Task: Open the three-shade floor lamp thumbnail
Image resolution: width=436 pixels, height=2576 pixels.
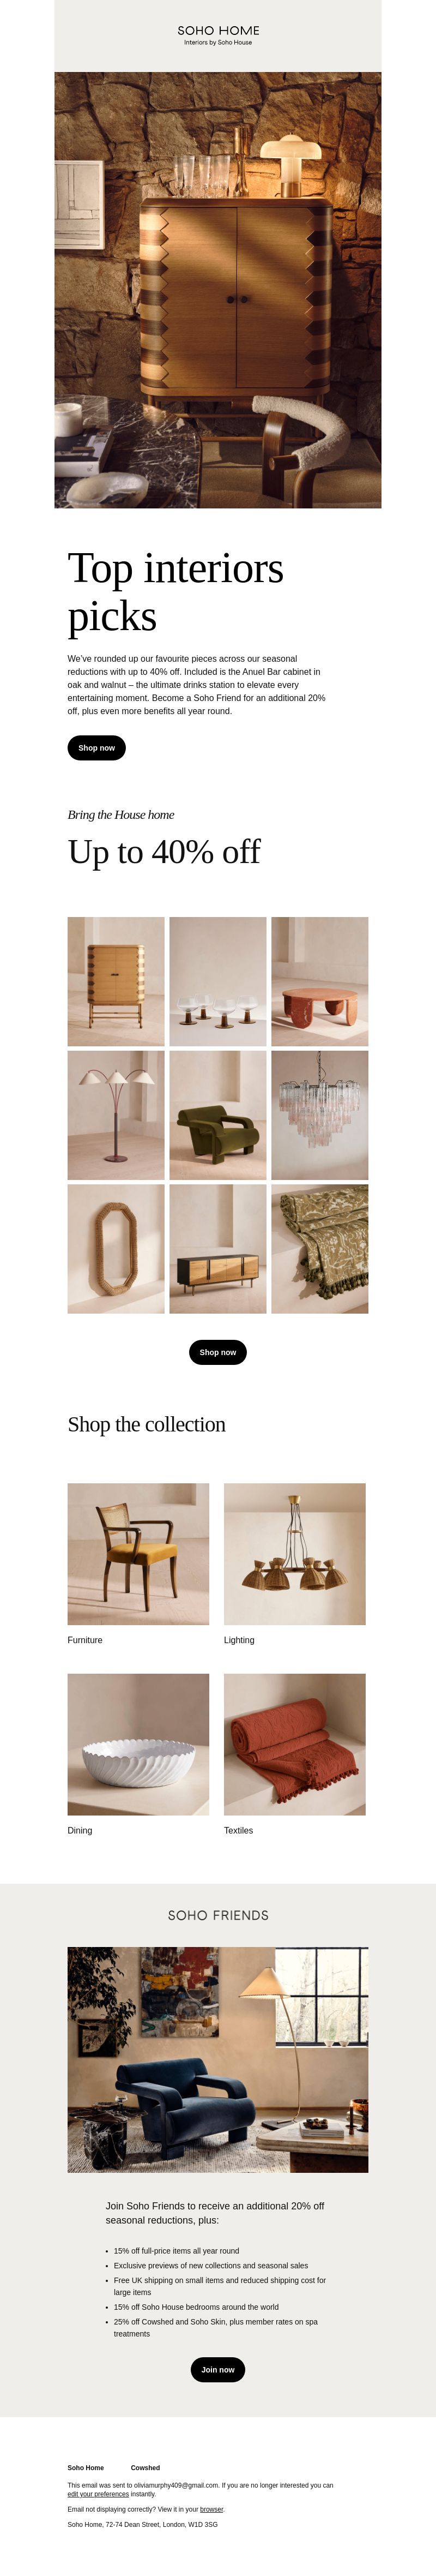Action: [x=116, y=1115]
